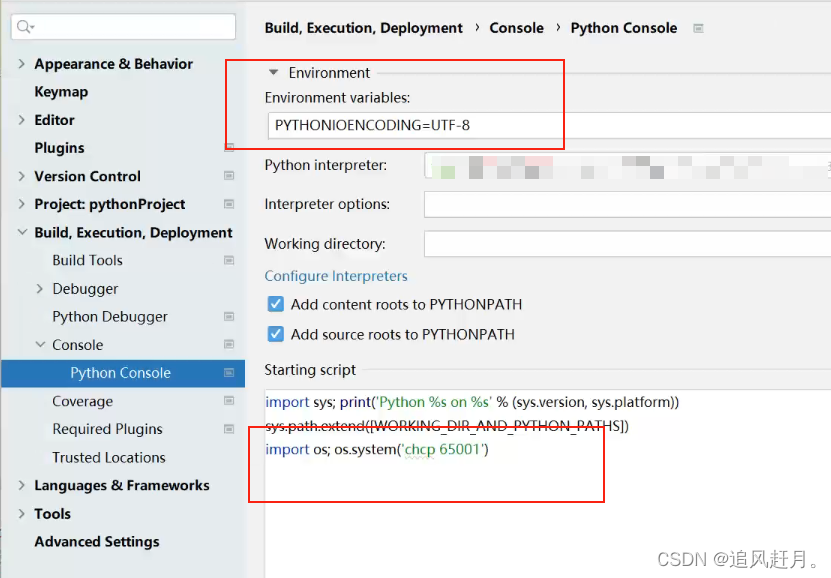
Task: Collapse Build, Execution, Deployment node
Action: [22, 232]
